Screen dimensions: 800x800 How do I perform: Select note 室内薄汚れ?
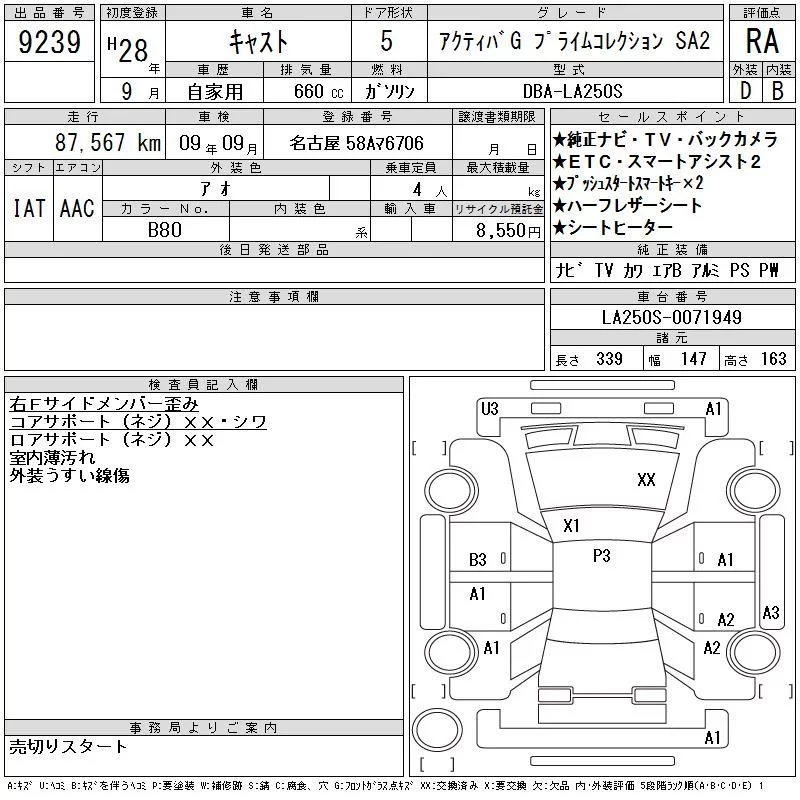52,458
